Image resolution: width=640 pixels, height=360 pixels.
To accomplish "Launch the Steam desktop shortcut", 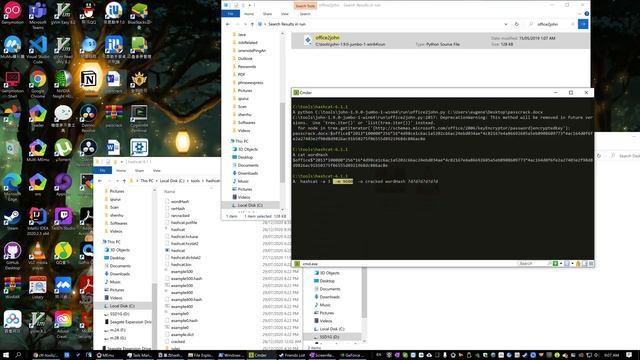I will (x=12, y=220).
